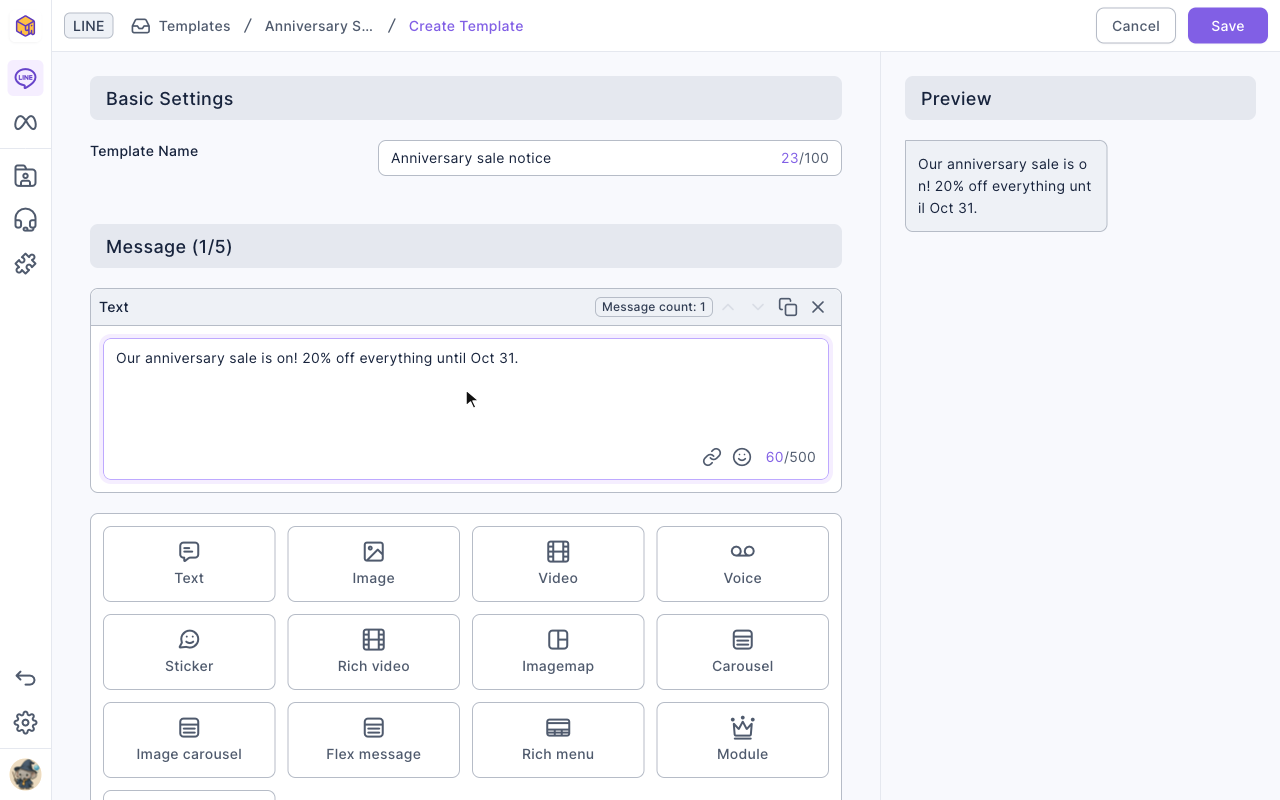Save the template

[1228, 26]
